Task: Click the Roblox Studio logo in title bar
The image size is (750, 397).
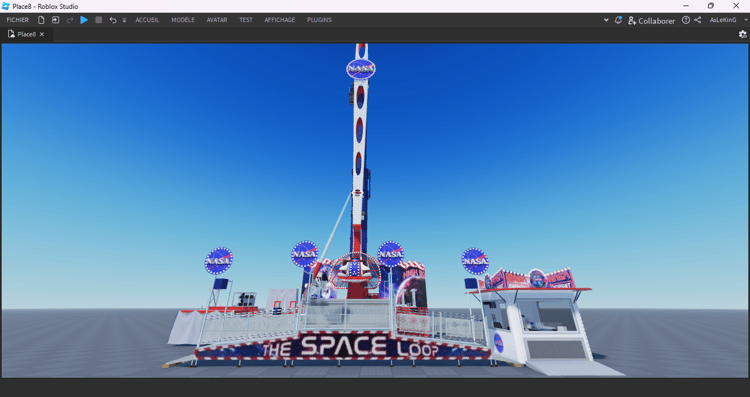Action: 6,6
